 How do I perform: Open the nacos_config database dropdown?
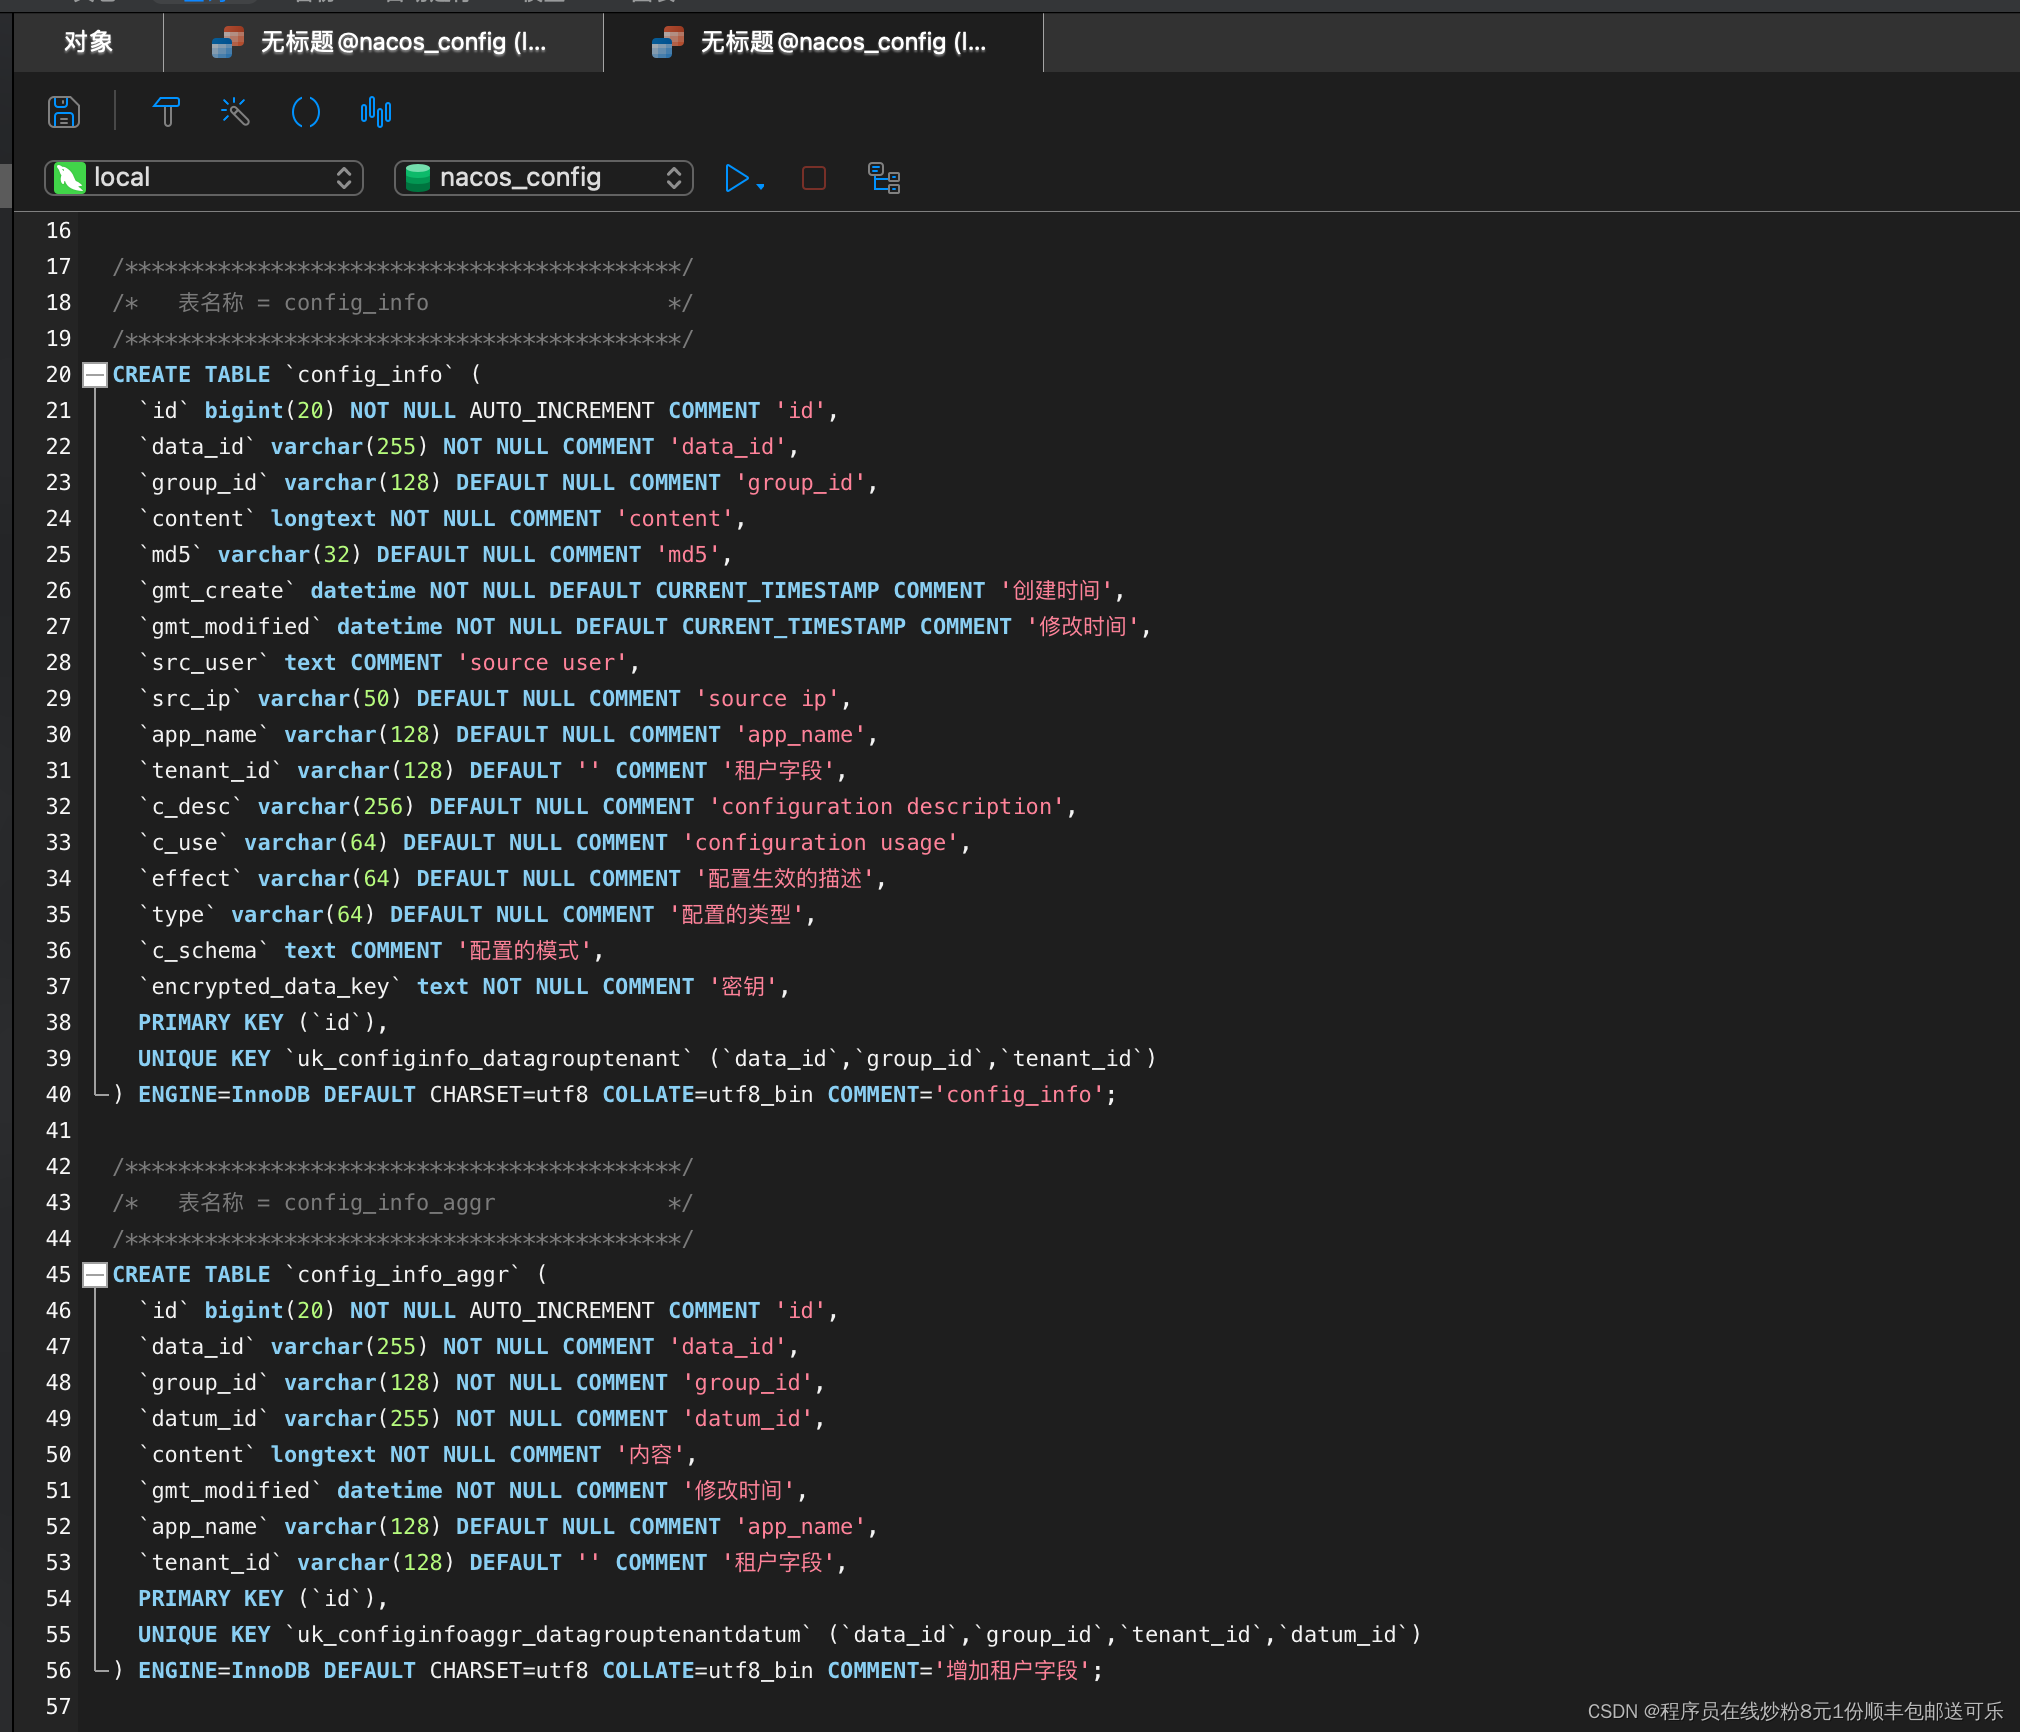click(x=544, y=178)
